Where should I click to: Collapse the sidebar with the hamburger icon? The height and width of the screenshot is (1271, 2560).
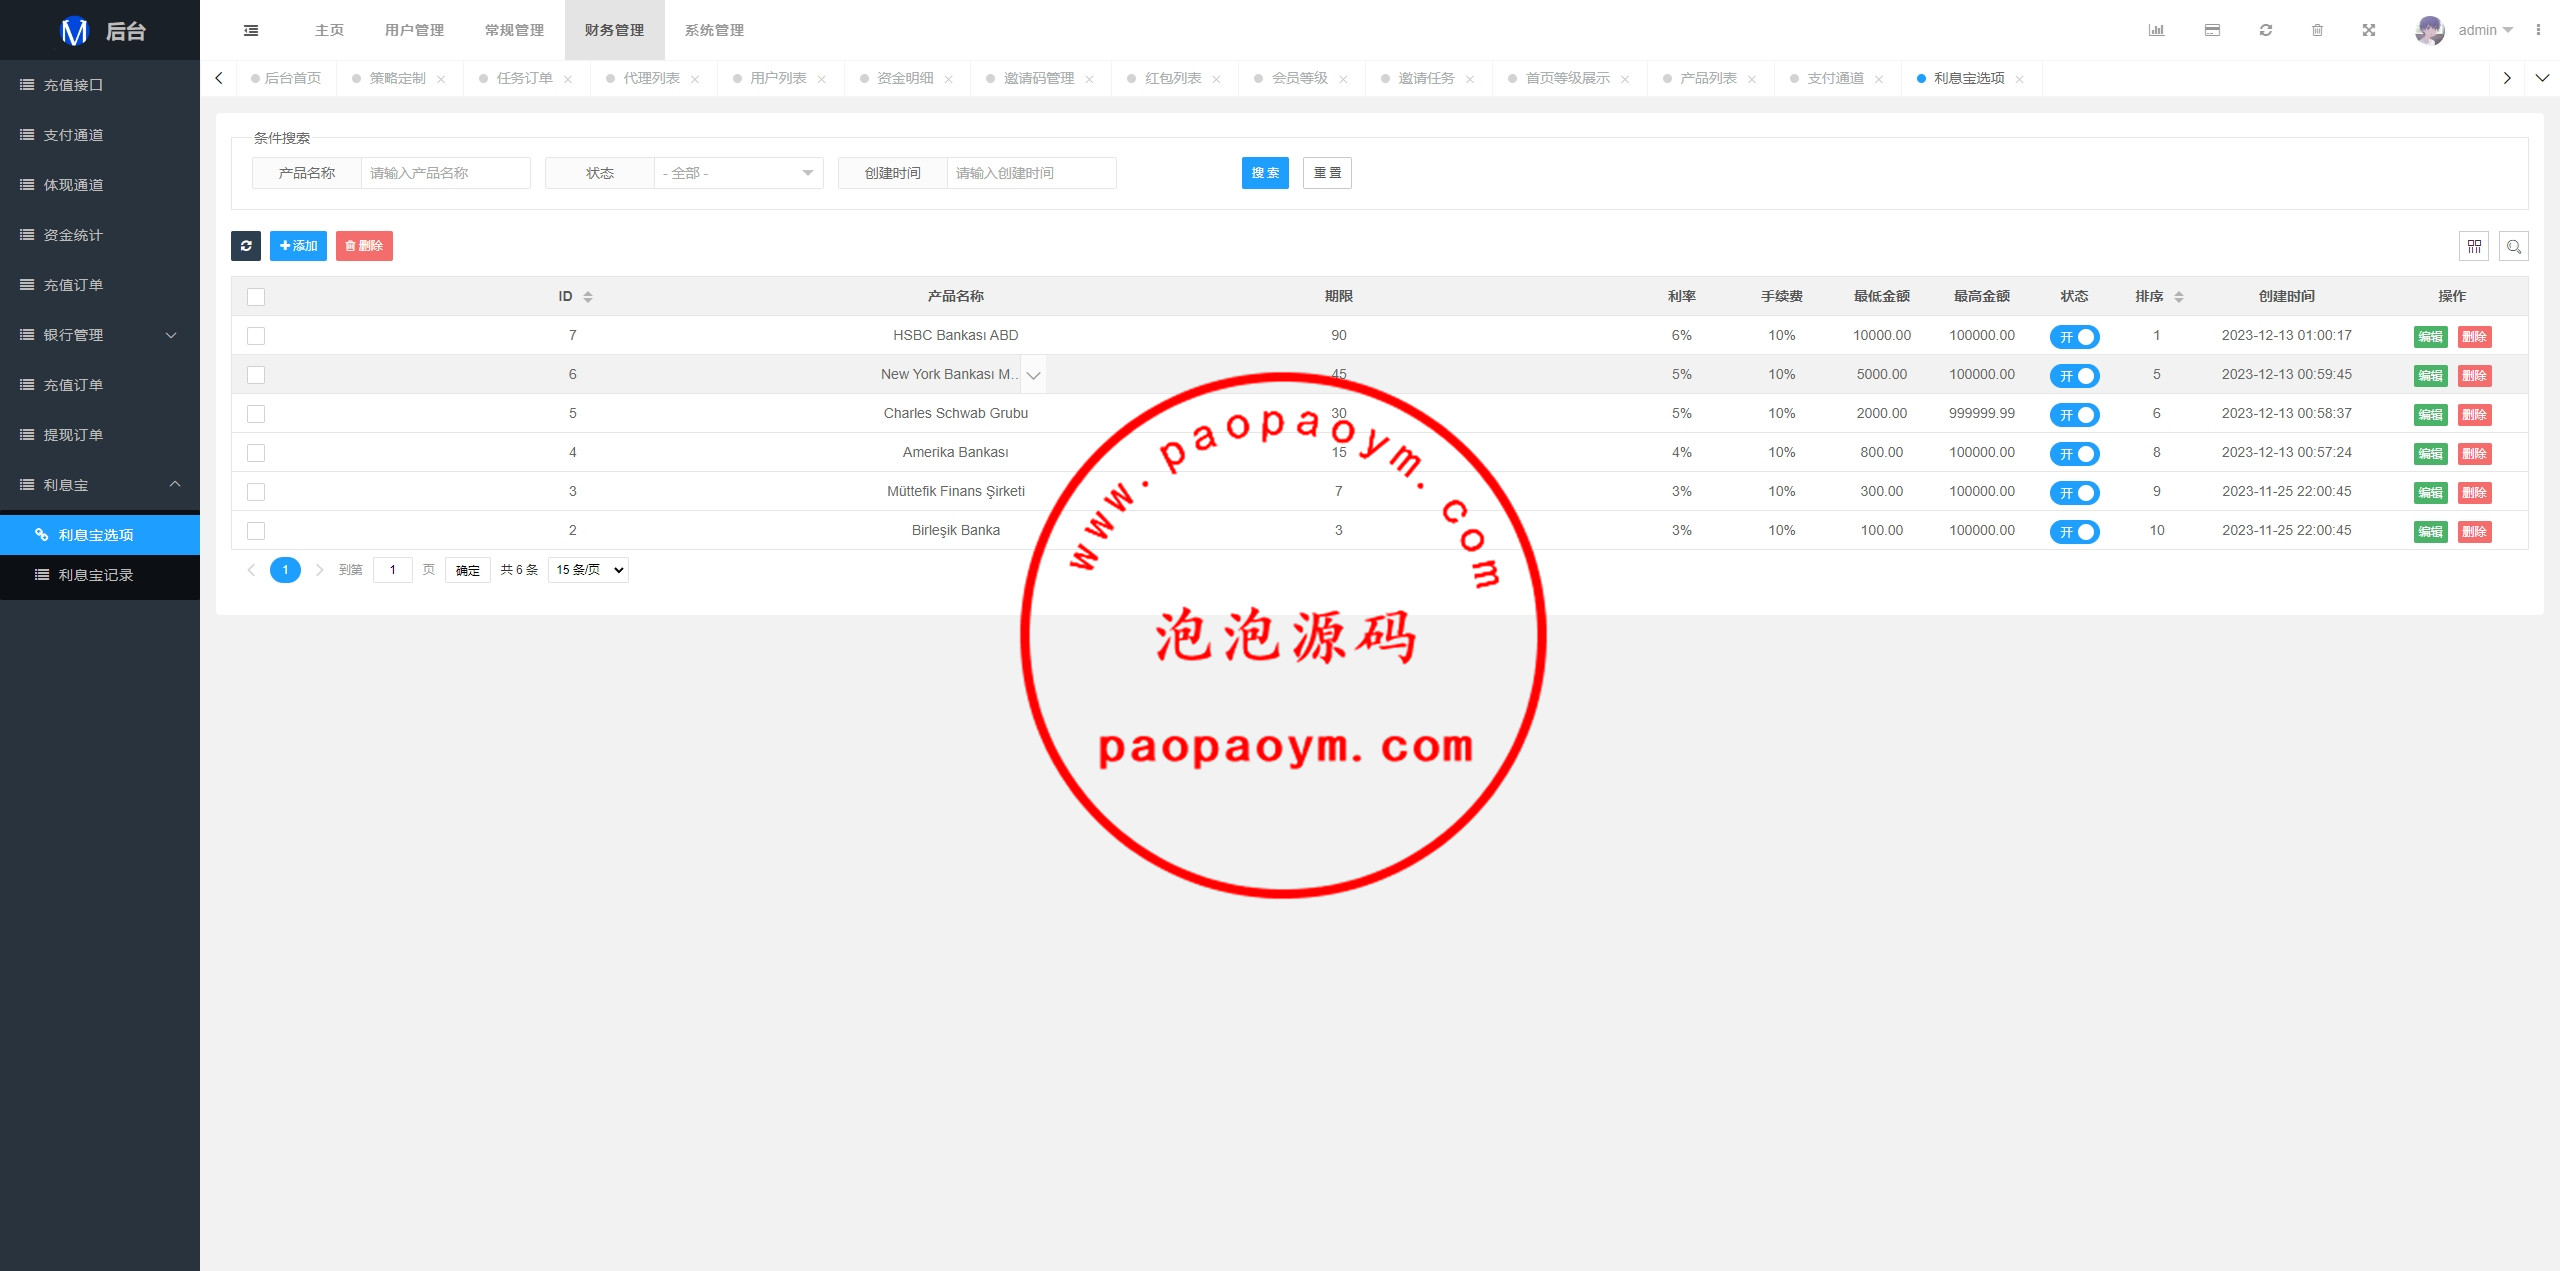coord(251,30)
